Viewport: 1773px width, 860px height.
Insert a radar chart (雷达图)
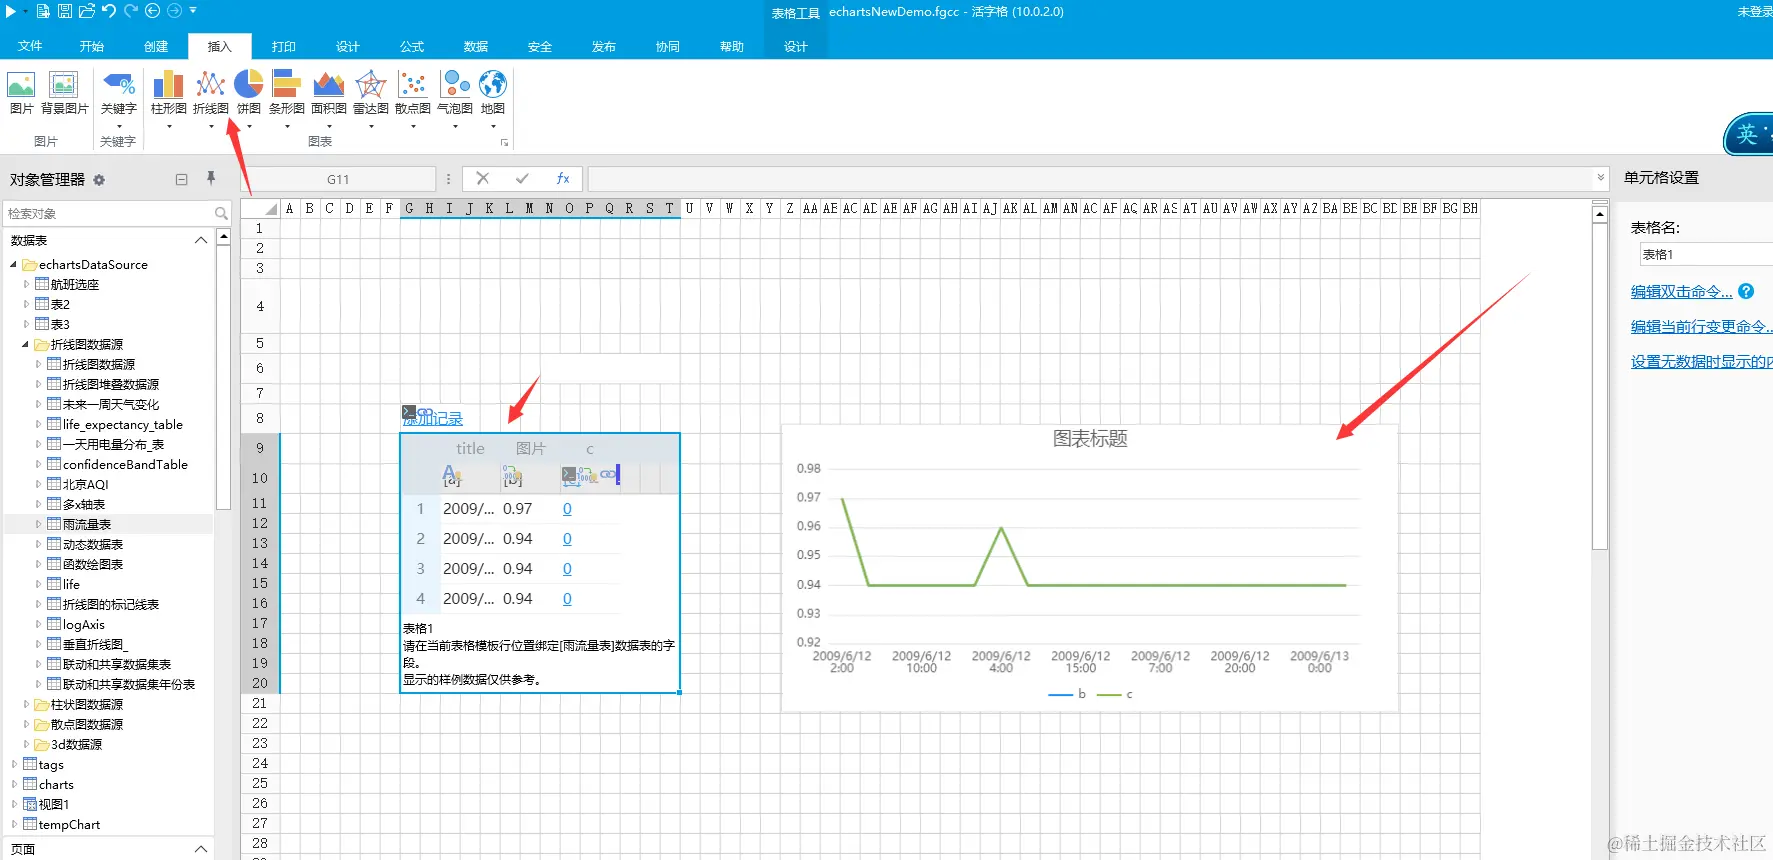point(370,94)
